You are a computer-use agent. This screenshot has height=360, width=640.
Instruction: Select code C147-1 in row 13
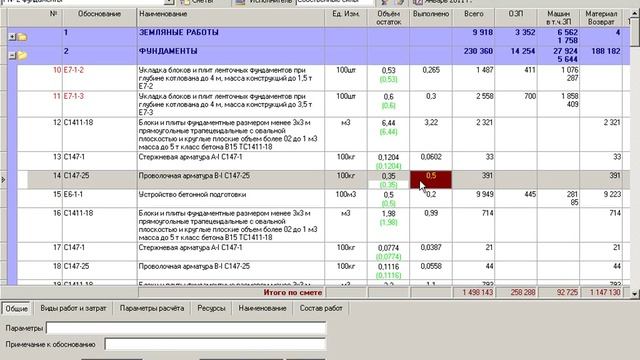[x=74, y=157]
